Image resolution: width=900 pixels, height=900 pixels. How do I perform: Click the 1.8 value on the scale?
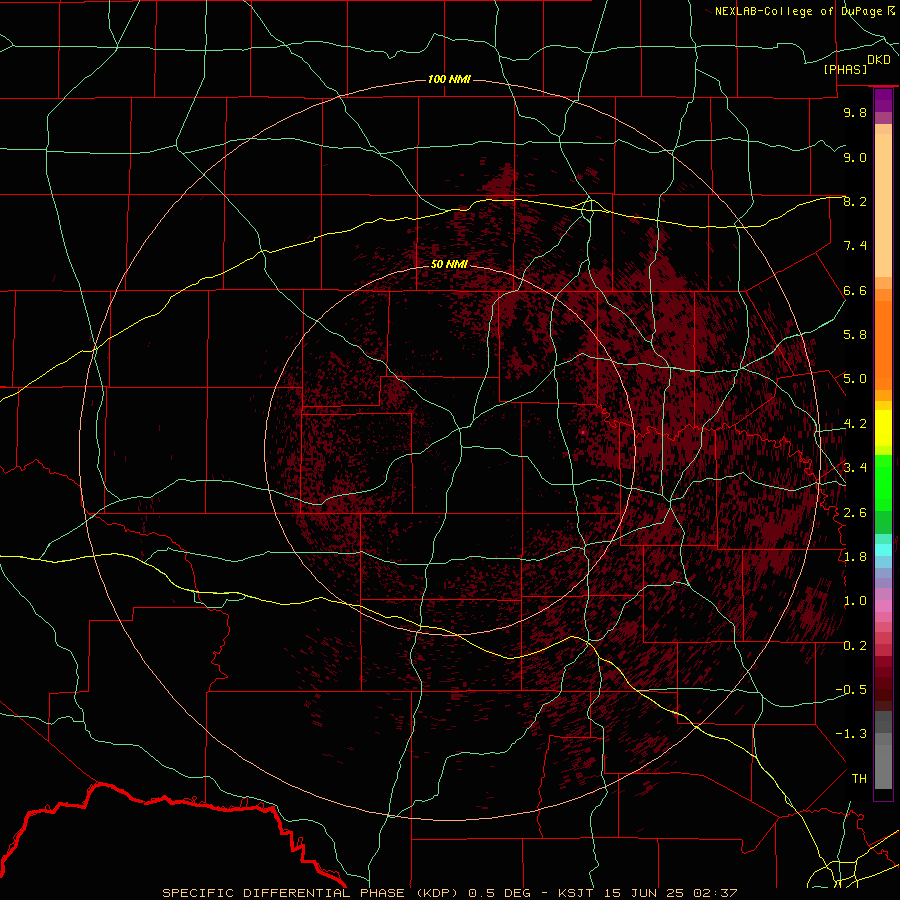click(855, 557)
